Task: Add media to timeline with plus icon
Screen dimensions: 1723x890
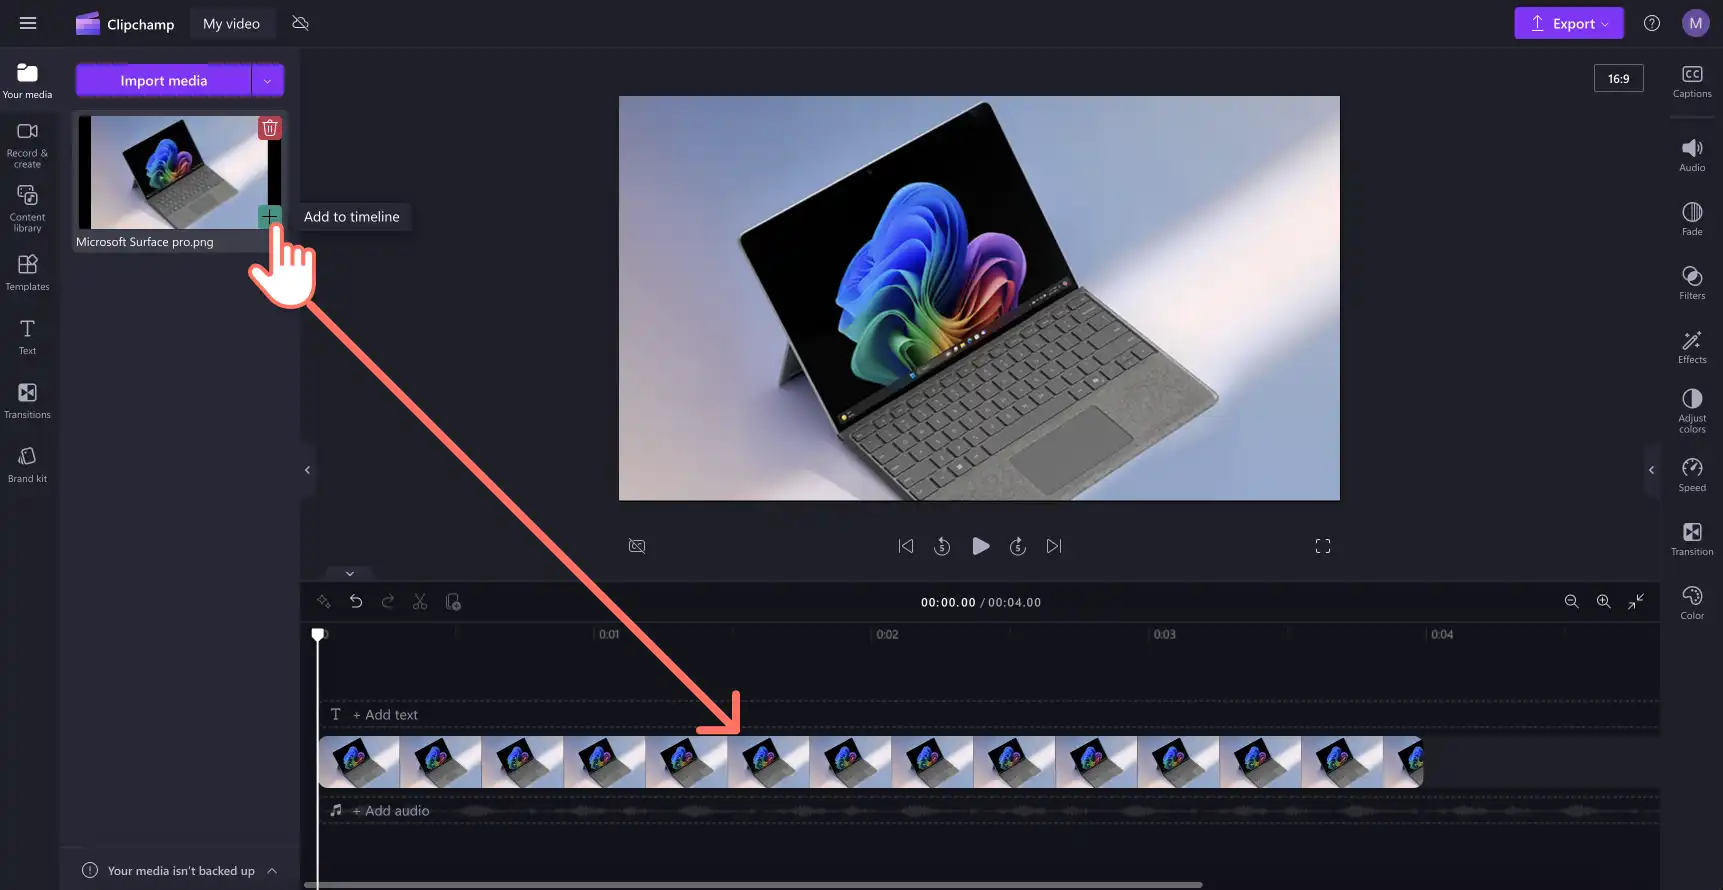Action: coord(269,216)
